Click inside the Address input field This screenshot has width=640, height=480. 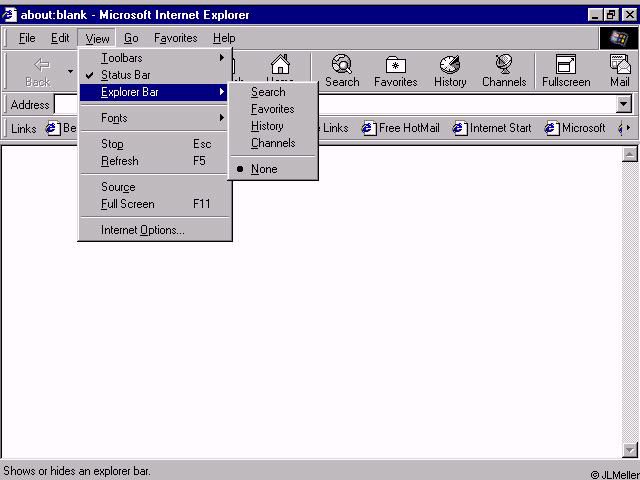click(x=465, y=105)
